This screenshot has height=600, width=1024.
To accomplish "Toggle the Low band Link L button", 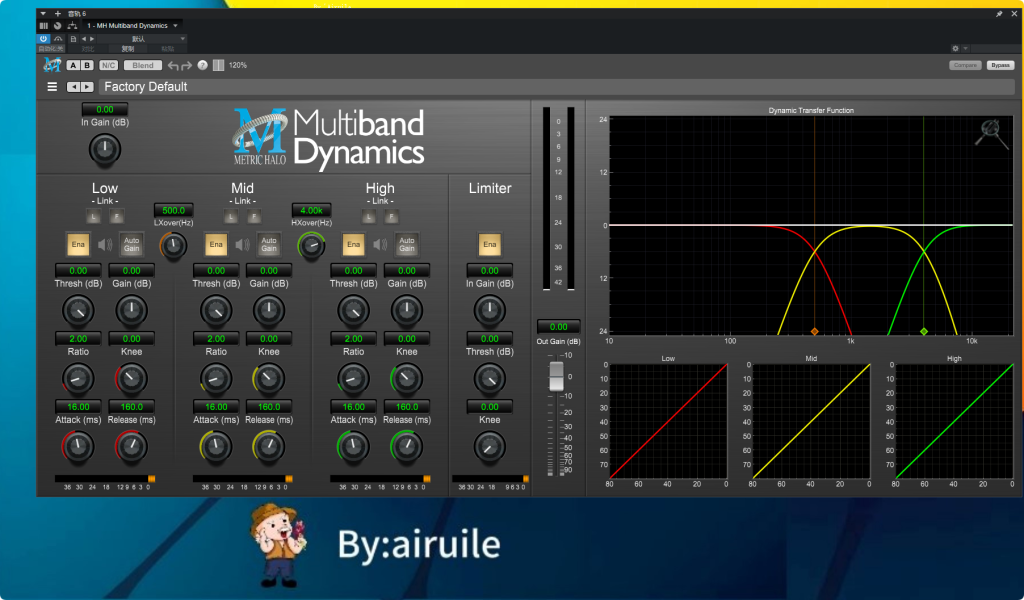I will [x=93, y=216].
